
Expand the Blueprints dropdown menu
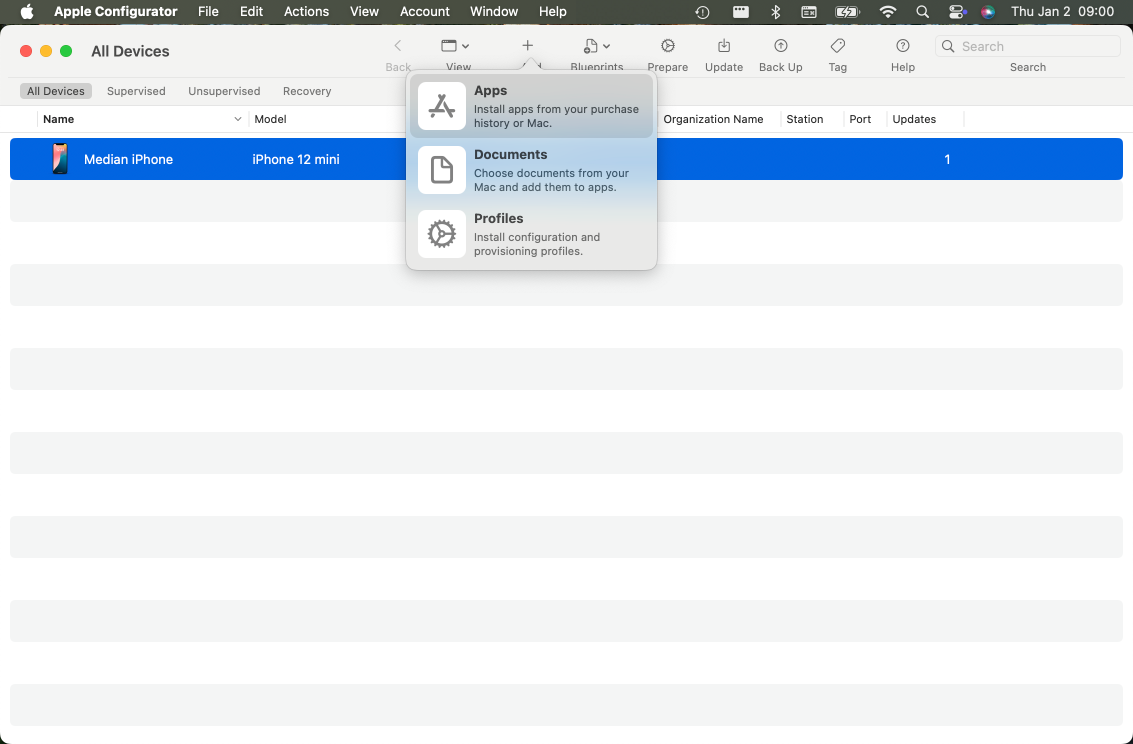597,46
